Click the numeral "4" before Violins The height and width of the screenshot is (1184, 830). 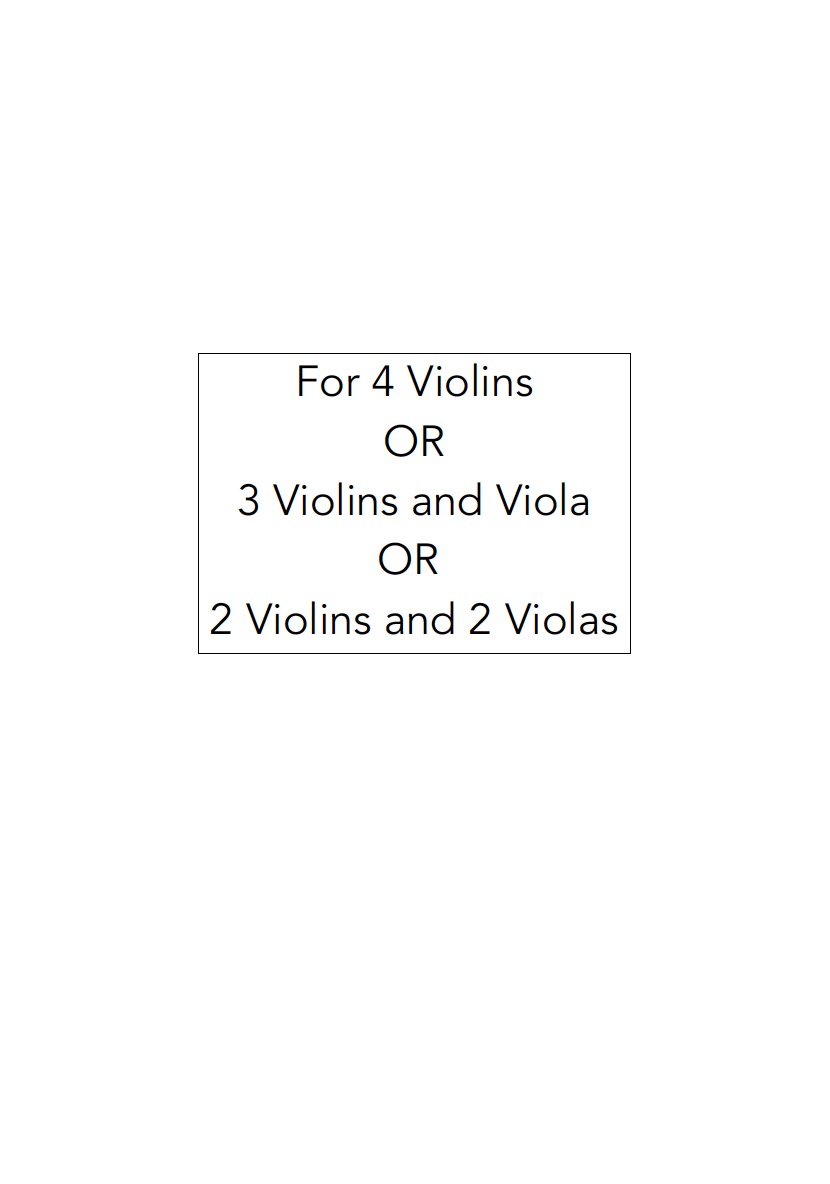tap(382, 382)
